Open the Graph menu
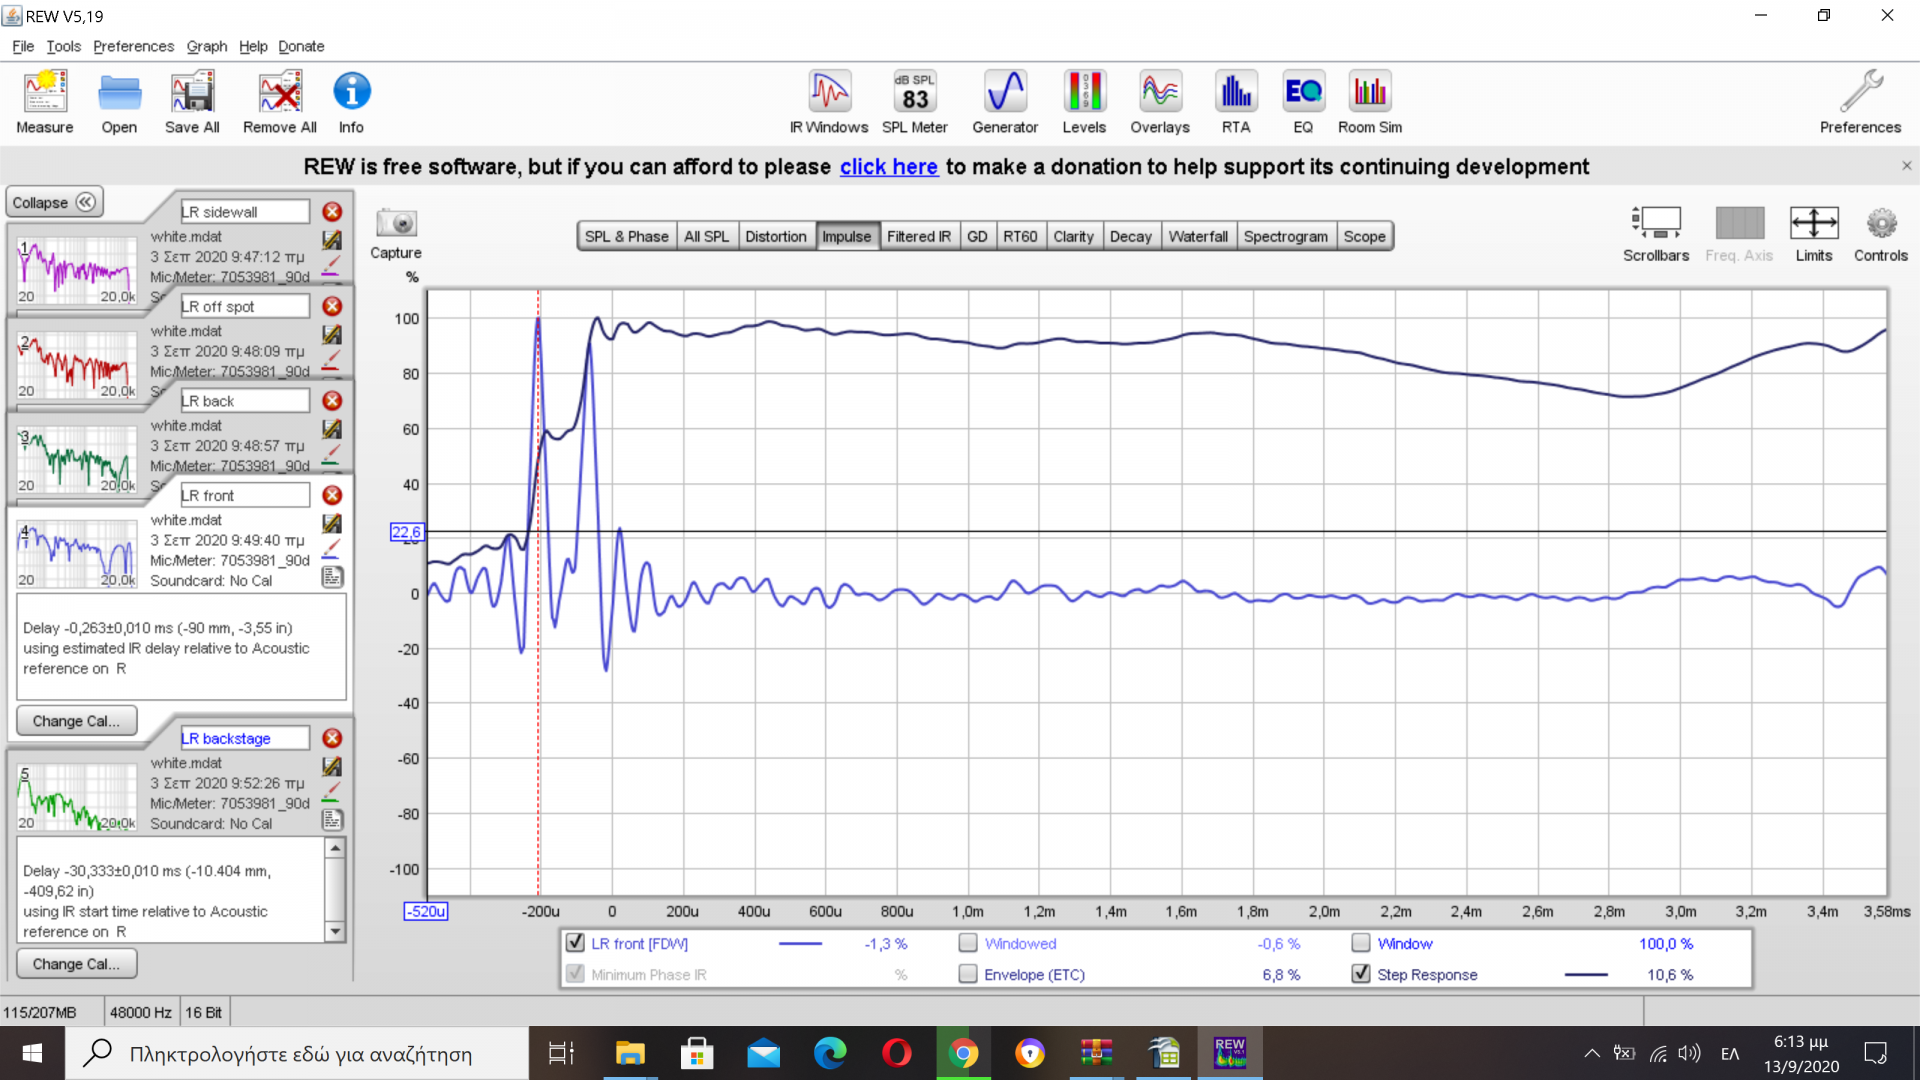Screen dimensions: 1920x1080 207,46
